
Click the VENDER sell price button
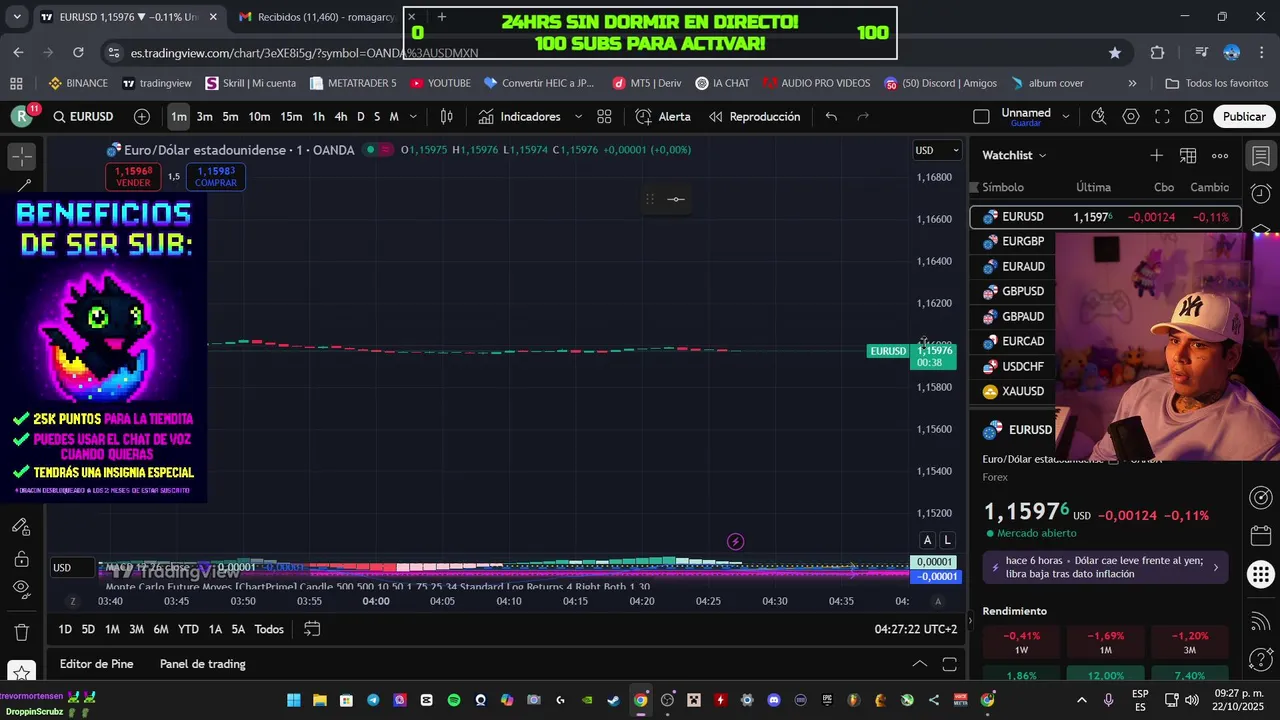click(x=133, y=177)
